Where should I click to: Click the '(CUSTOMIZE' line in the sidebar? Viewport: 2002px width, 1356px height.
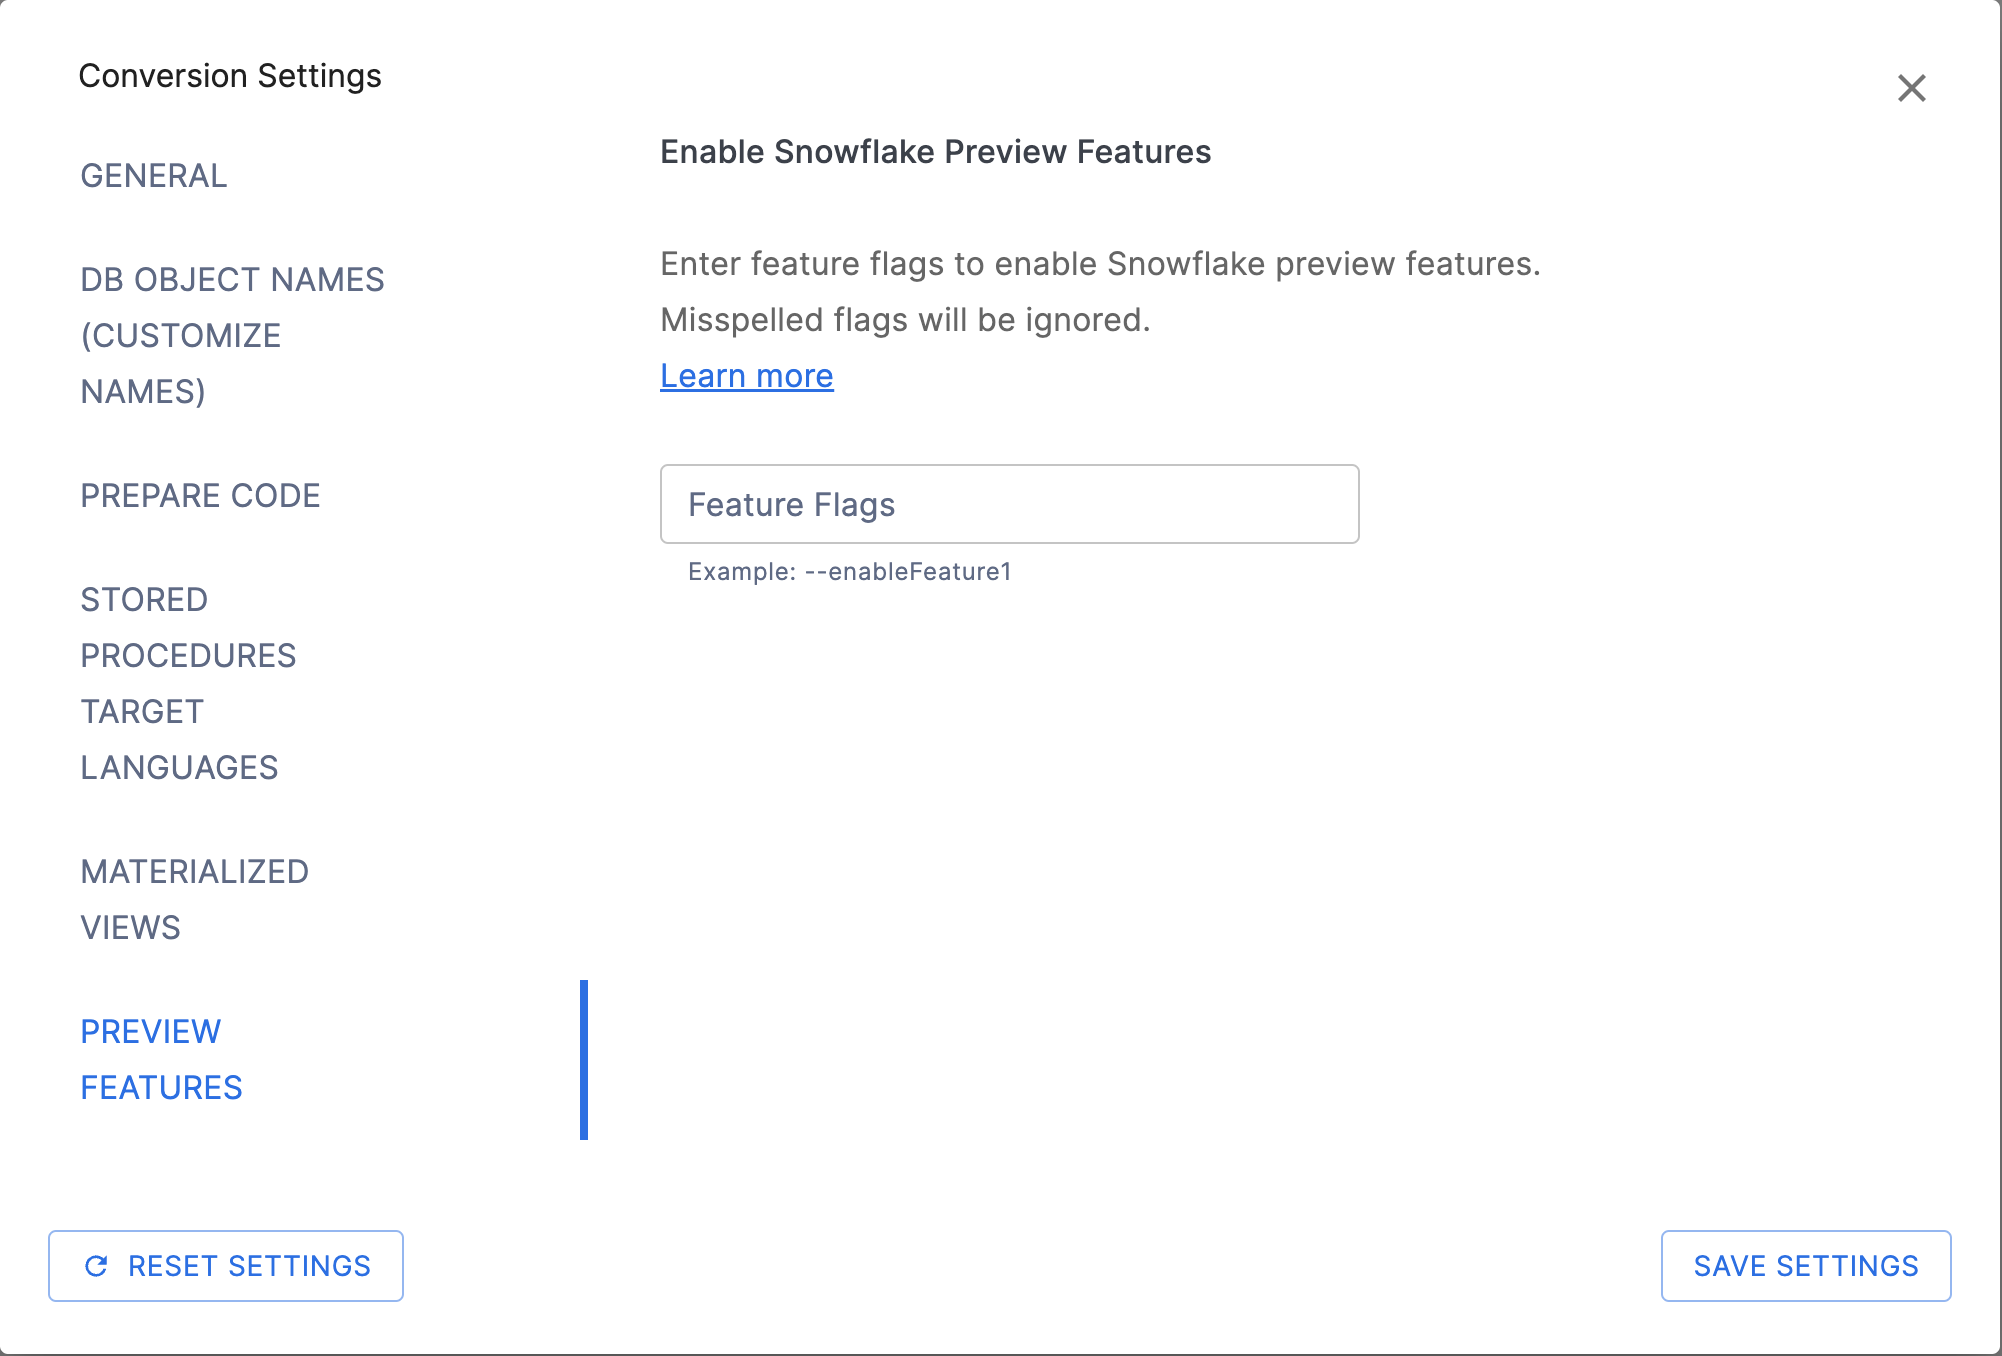(x=181, y=336)
